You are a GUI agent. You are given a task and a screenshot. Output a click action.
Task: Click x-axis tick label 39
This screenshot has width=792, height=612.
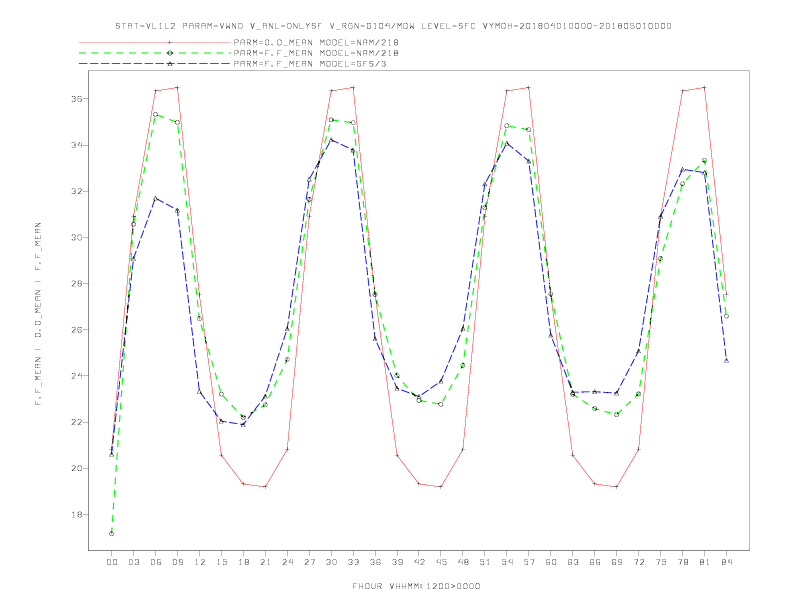(397, 562)
